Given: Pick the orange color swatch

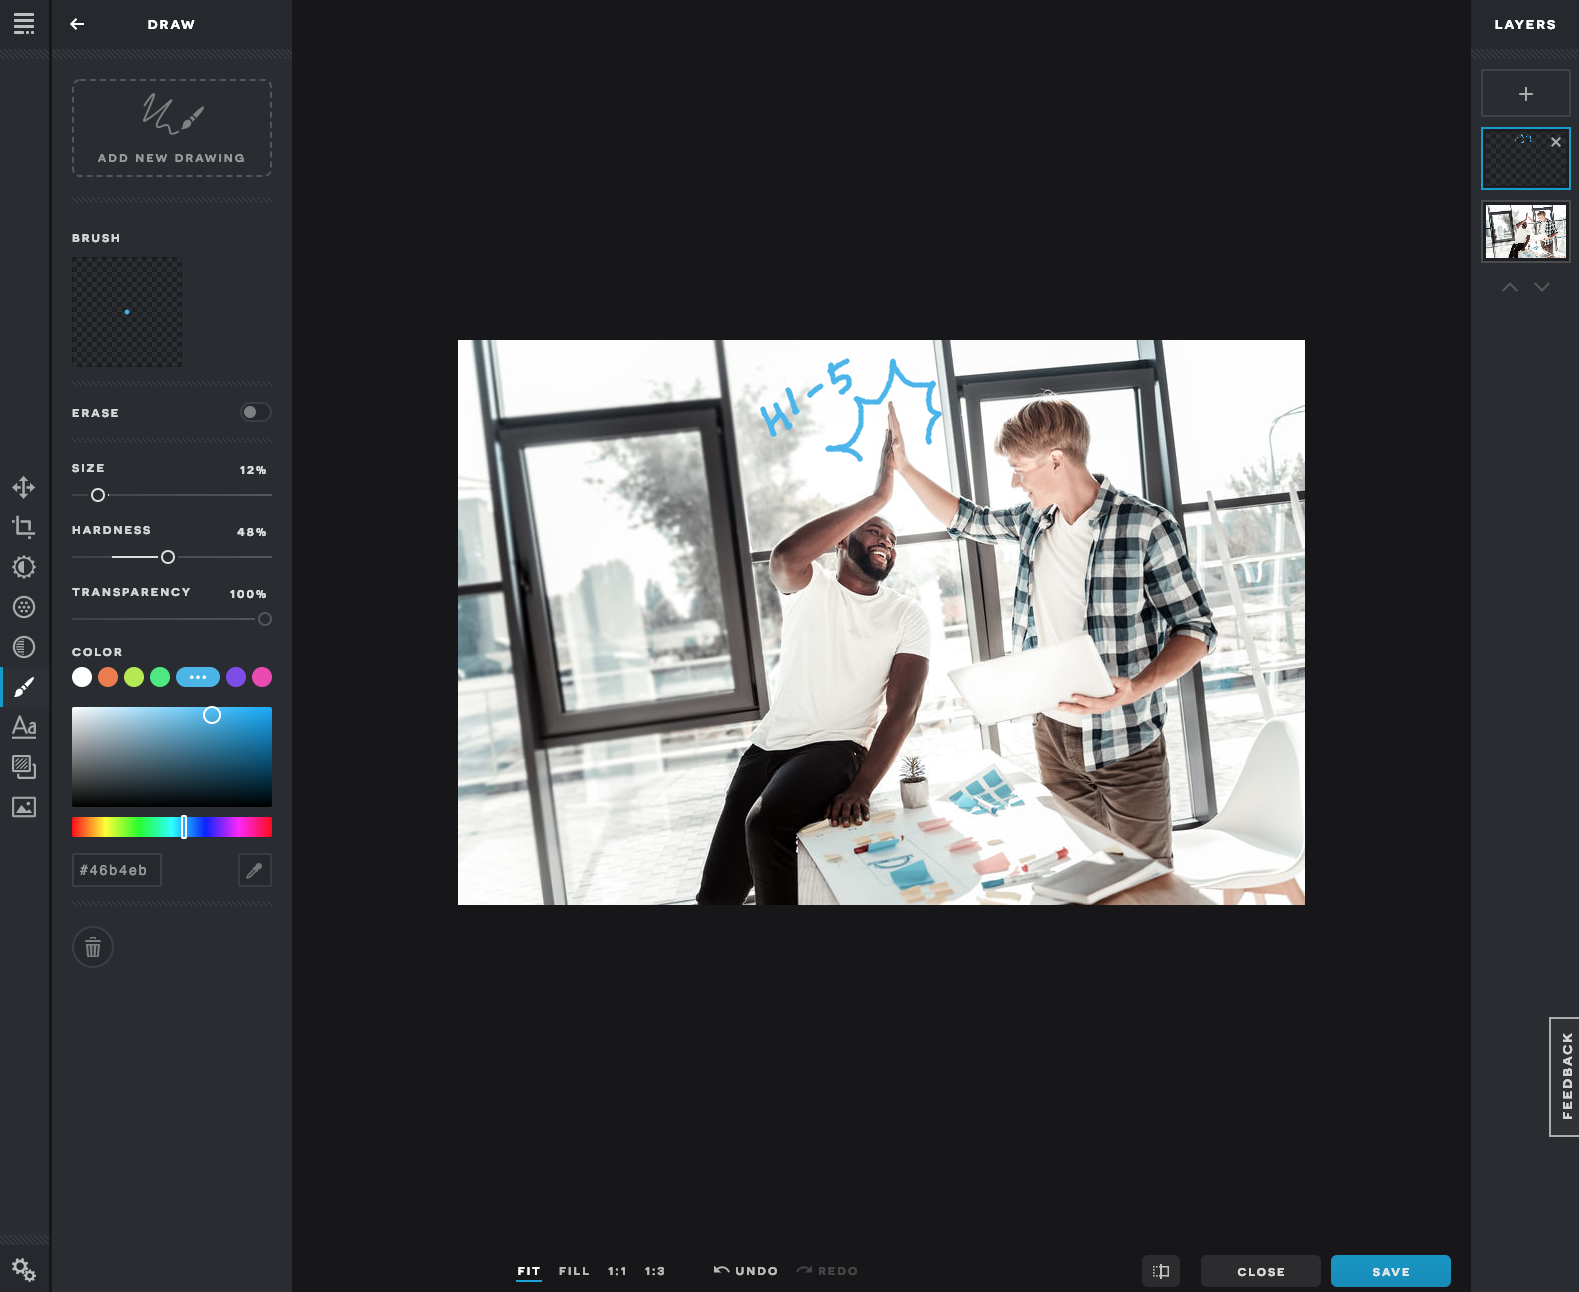Looking at the screenshot, I should pyautogui.click(x=108, y=677).
